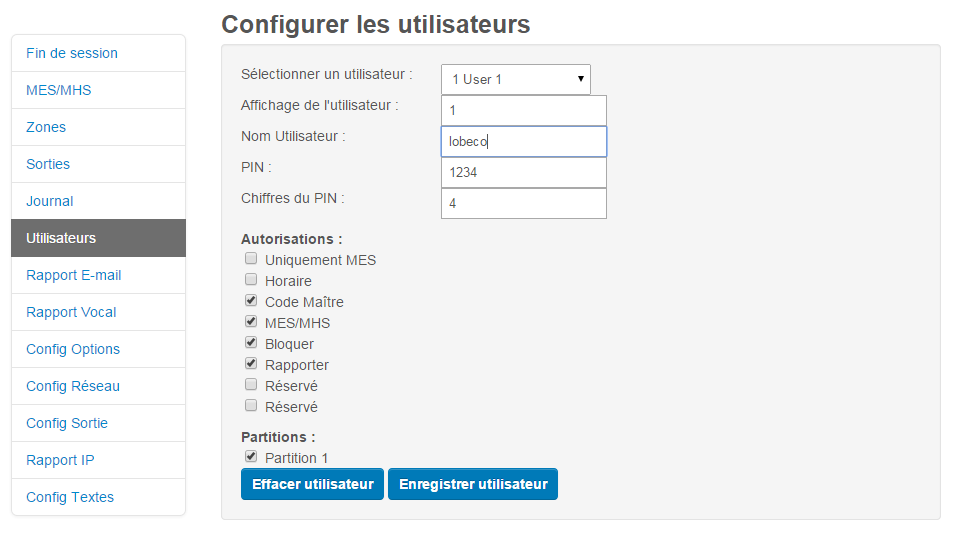The image size is (955, 536).
Task: Navigate to Config Textes
Action: point(99,497)
